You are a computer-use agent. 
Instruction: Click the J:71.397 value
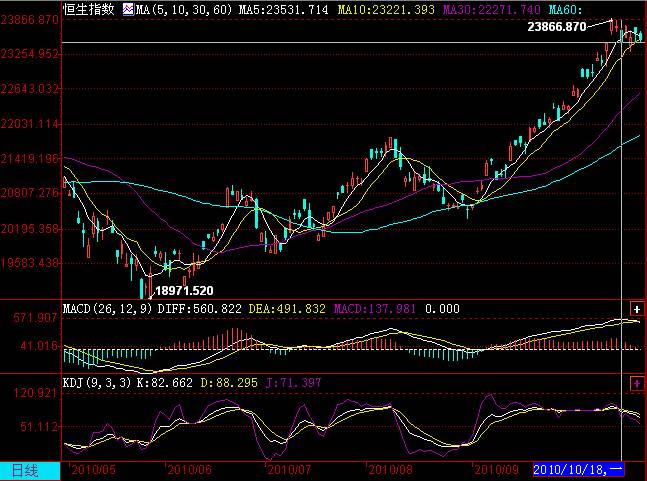(293, 383)
